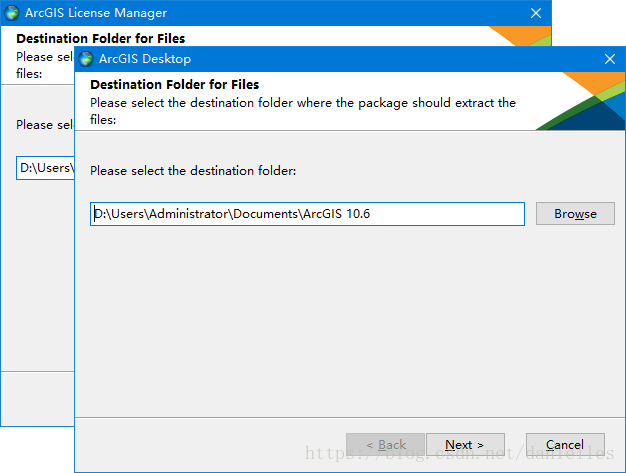Click the "Please select the destination folder:" label
Image resolution: width=626 pixels, height=473 pixels.
[193, 171]
